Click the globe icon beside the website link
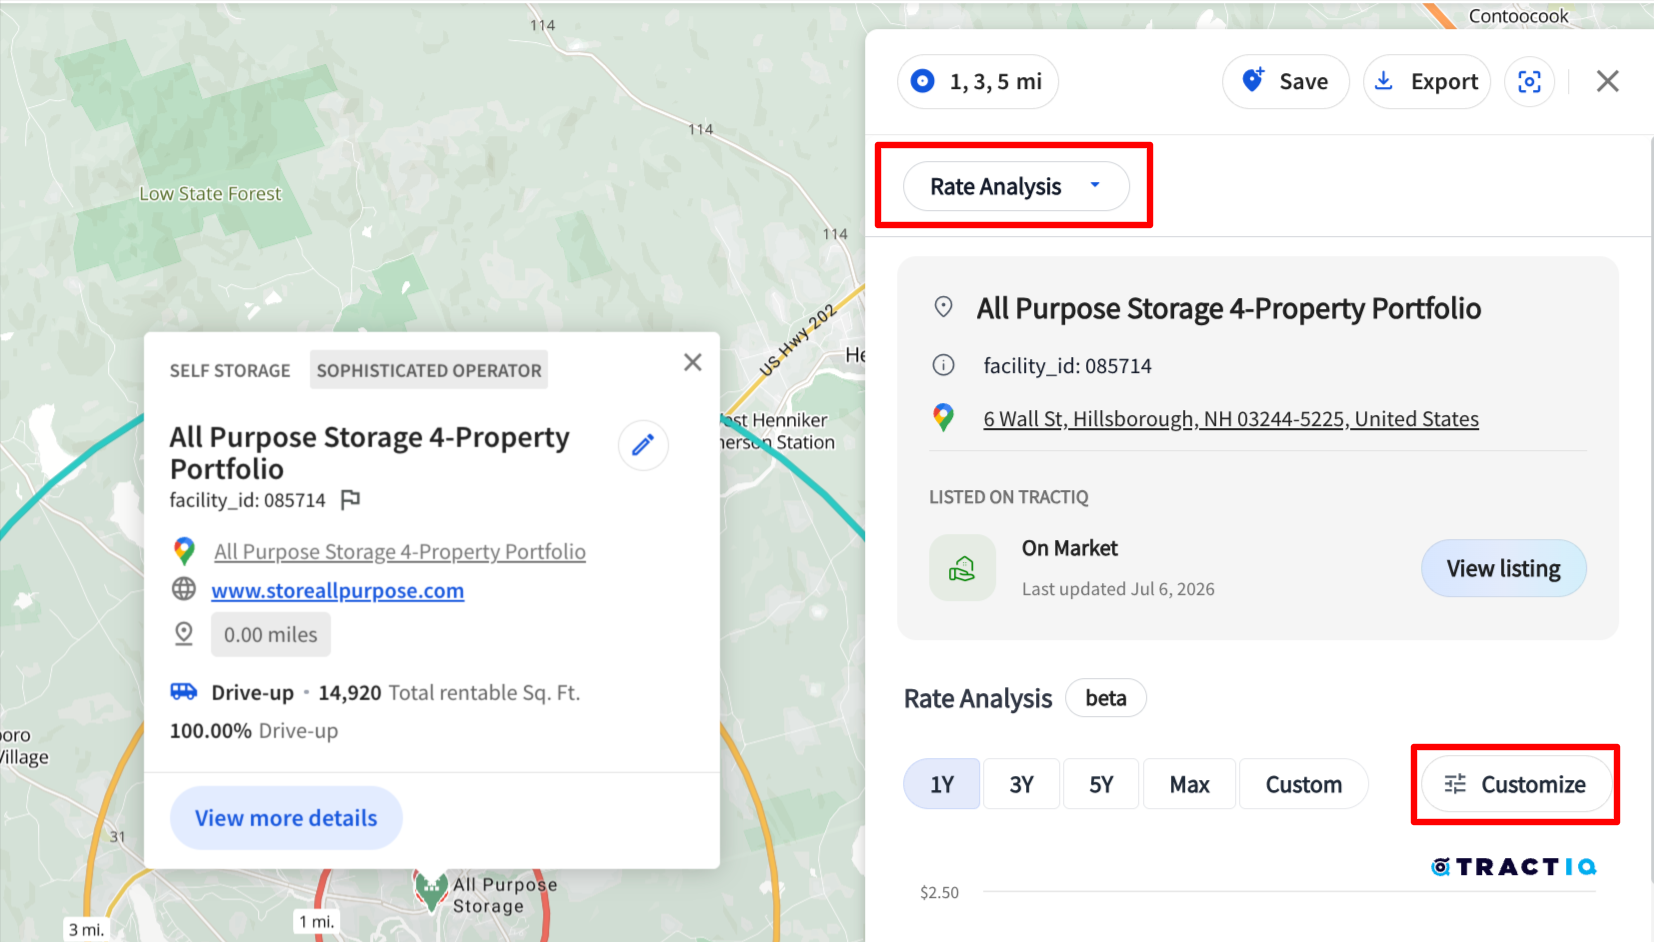The width and height of the screenshot is (1654, 942). point(184,589)
